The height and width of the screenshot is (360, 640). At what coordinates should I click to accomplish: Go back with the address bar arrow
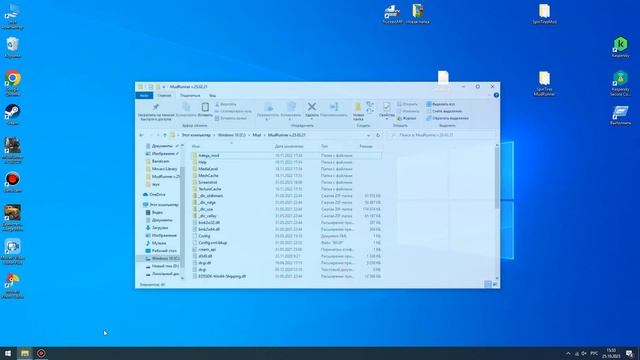pyautogui.click(x=142, y=135)
